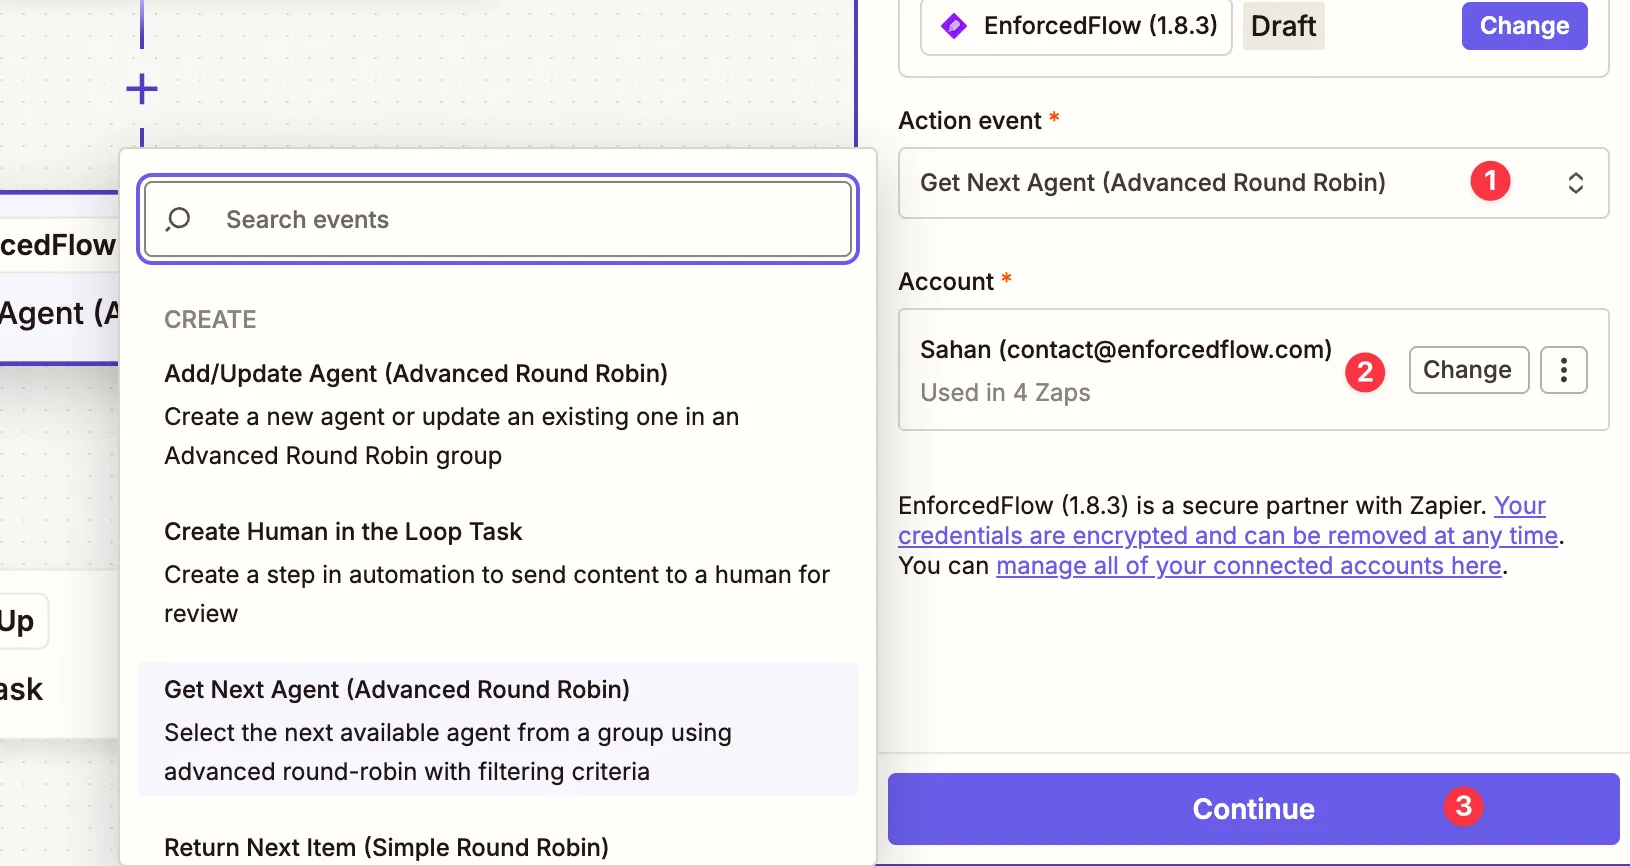Click the magnifier icon in search box
The image size is (1630, 866).
(179, 219)
